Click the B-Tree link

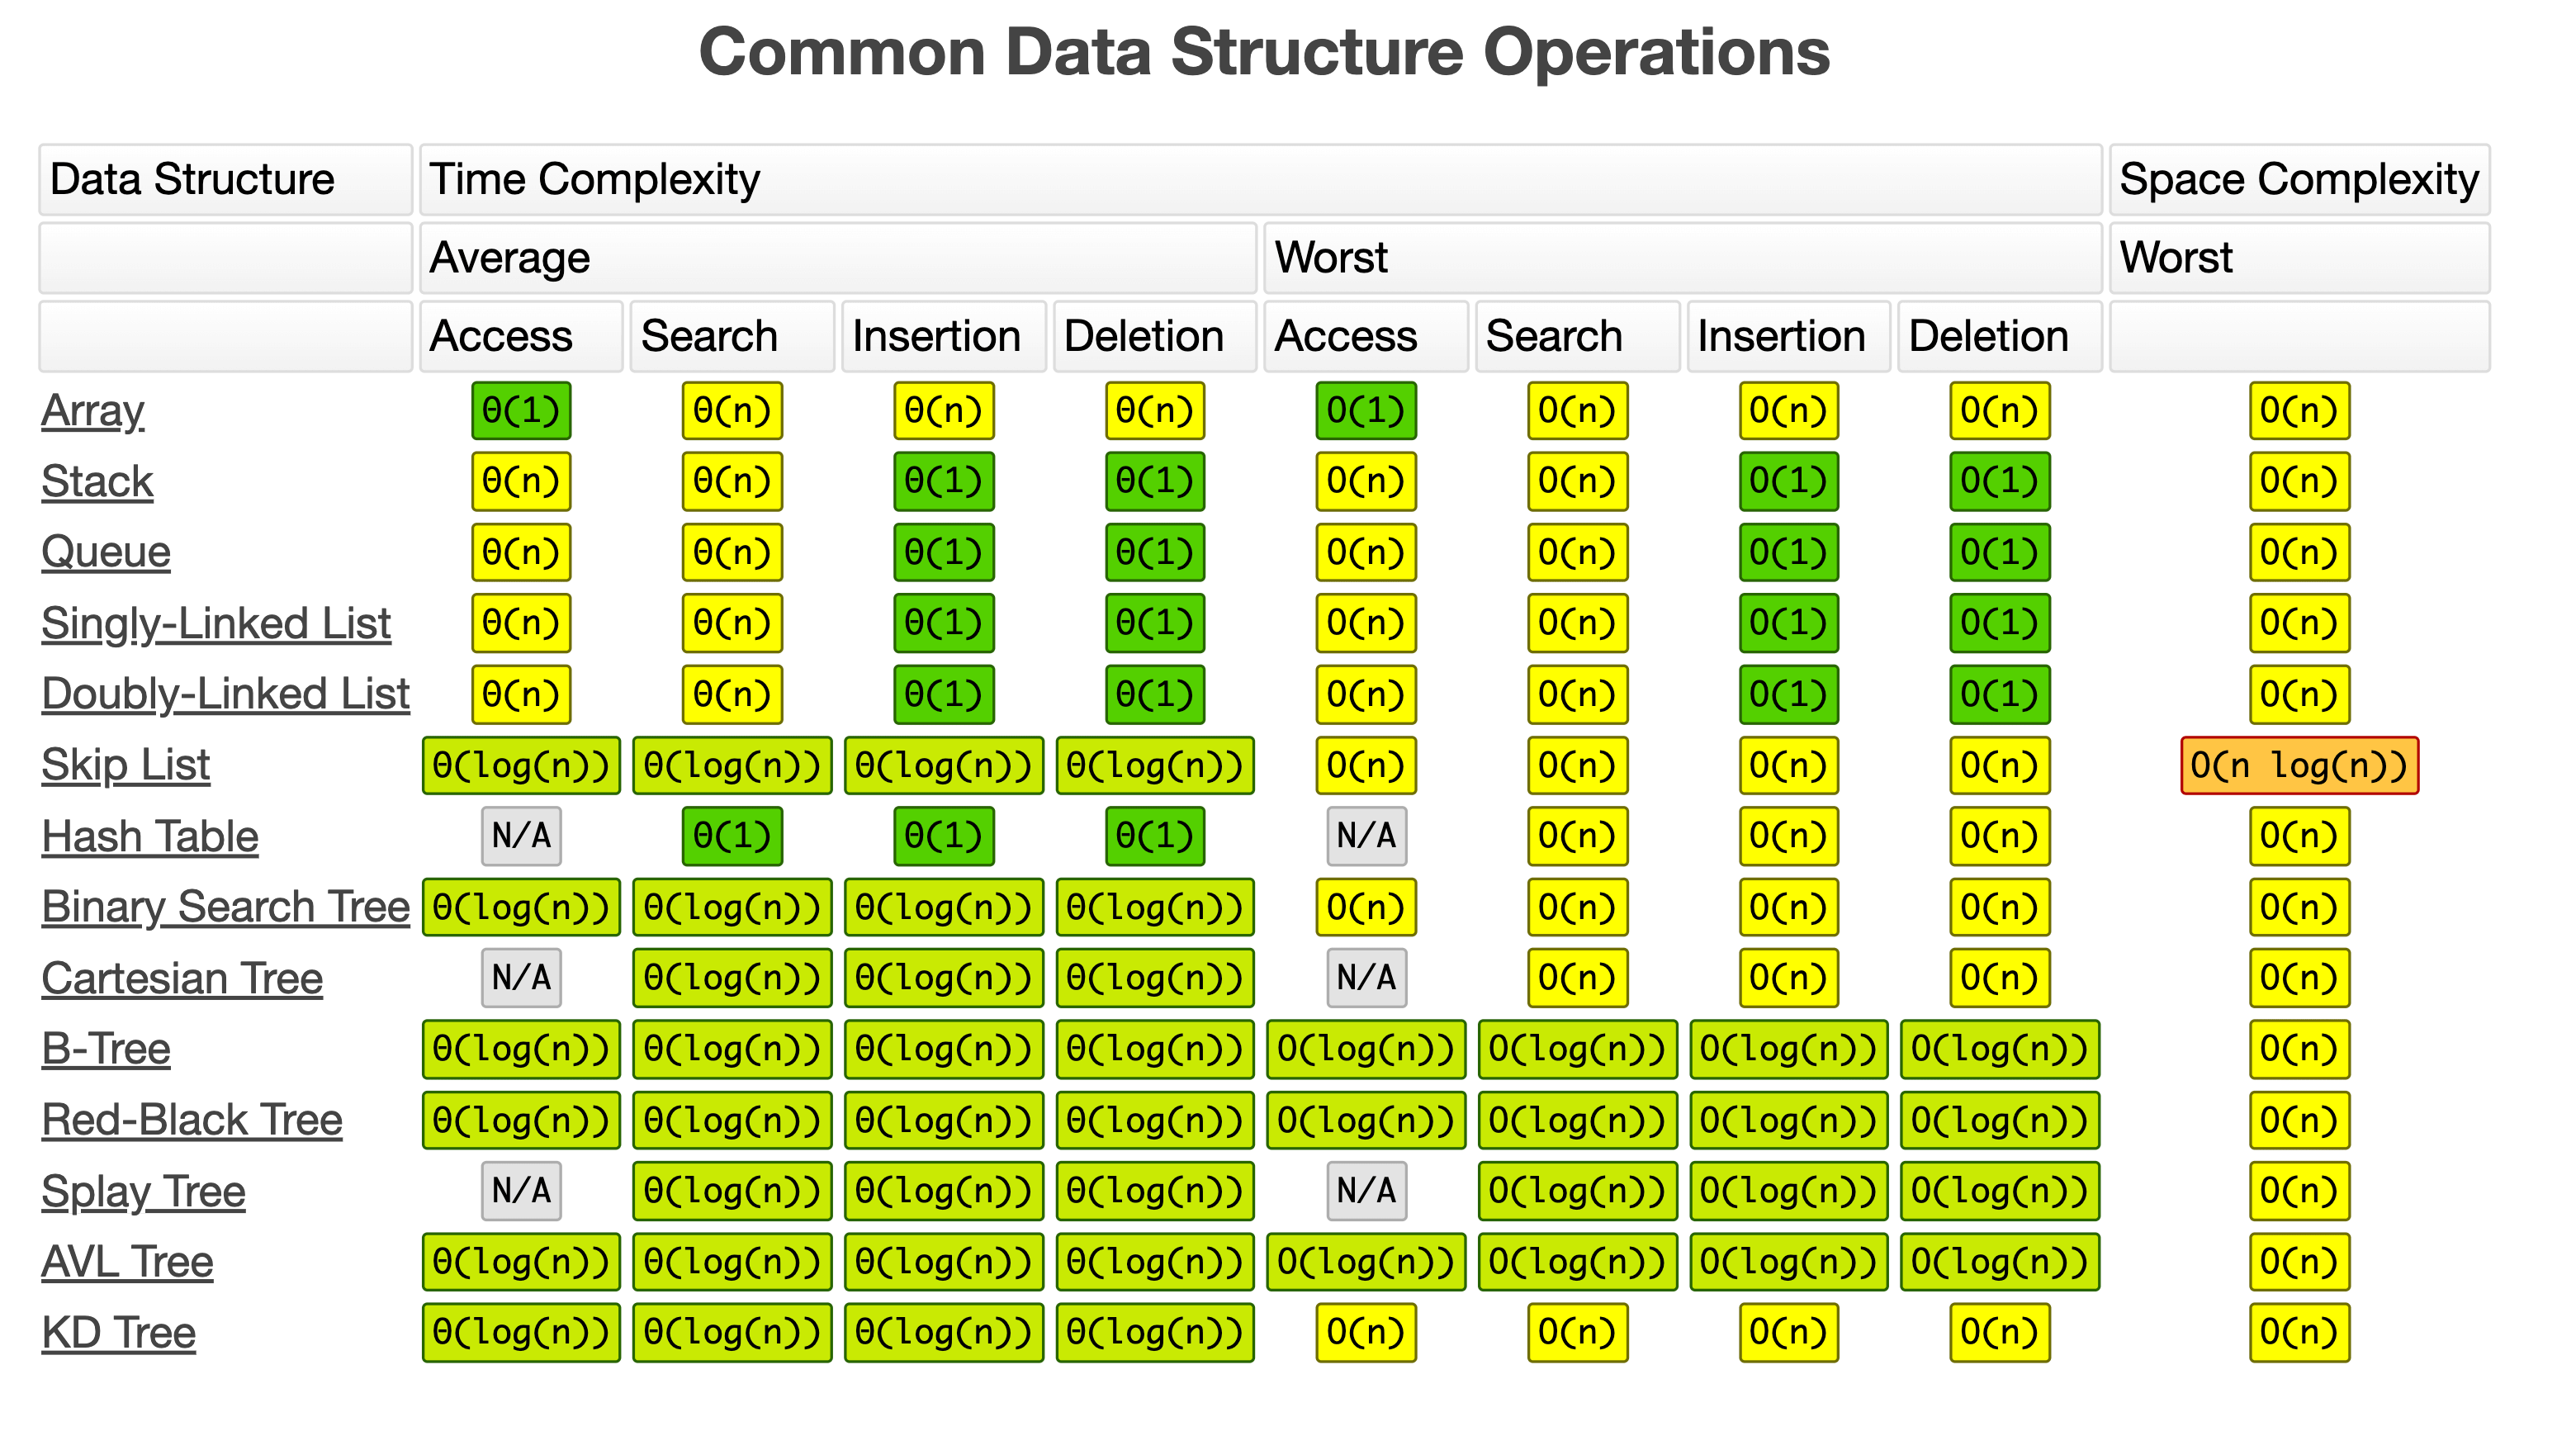106,1050
